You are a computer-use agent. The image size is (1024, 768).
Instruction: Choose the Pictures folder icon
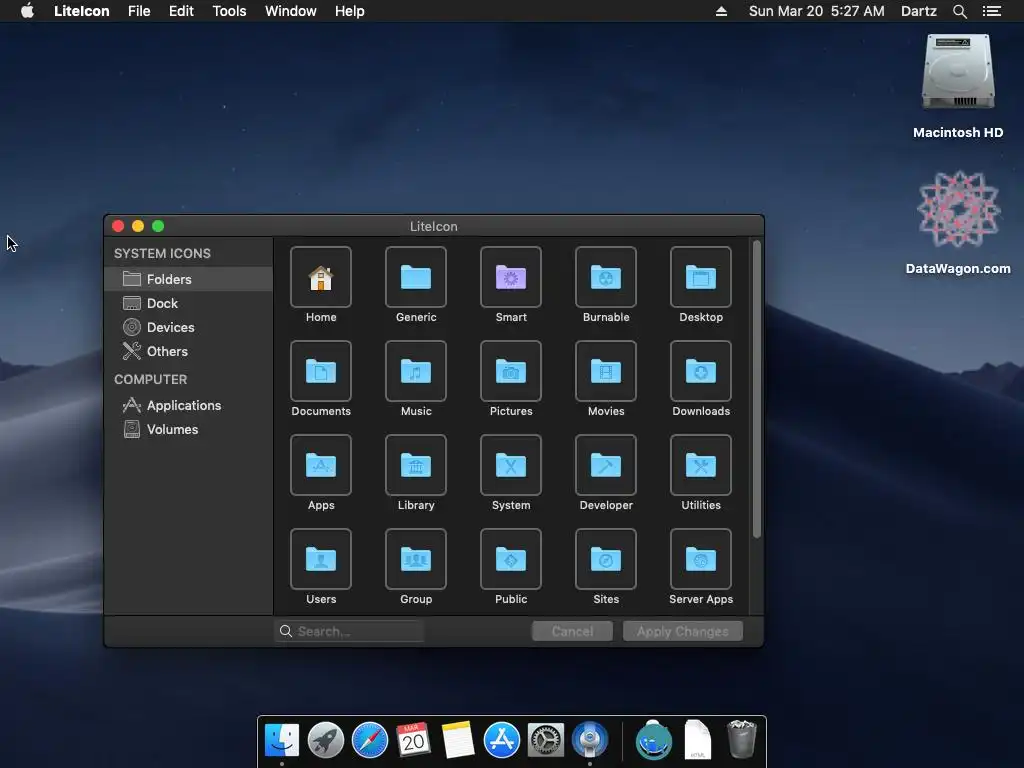point(511,371)
